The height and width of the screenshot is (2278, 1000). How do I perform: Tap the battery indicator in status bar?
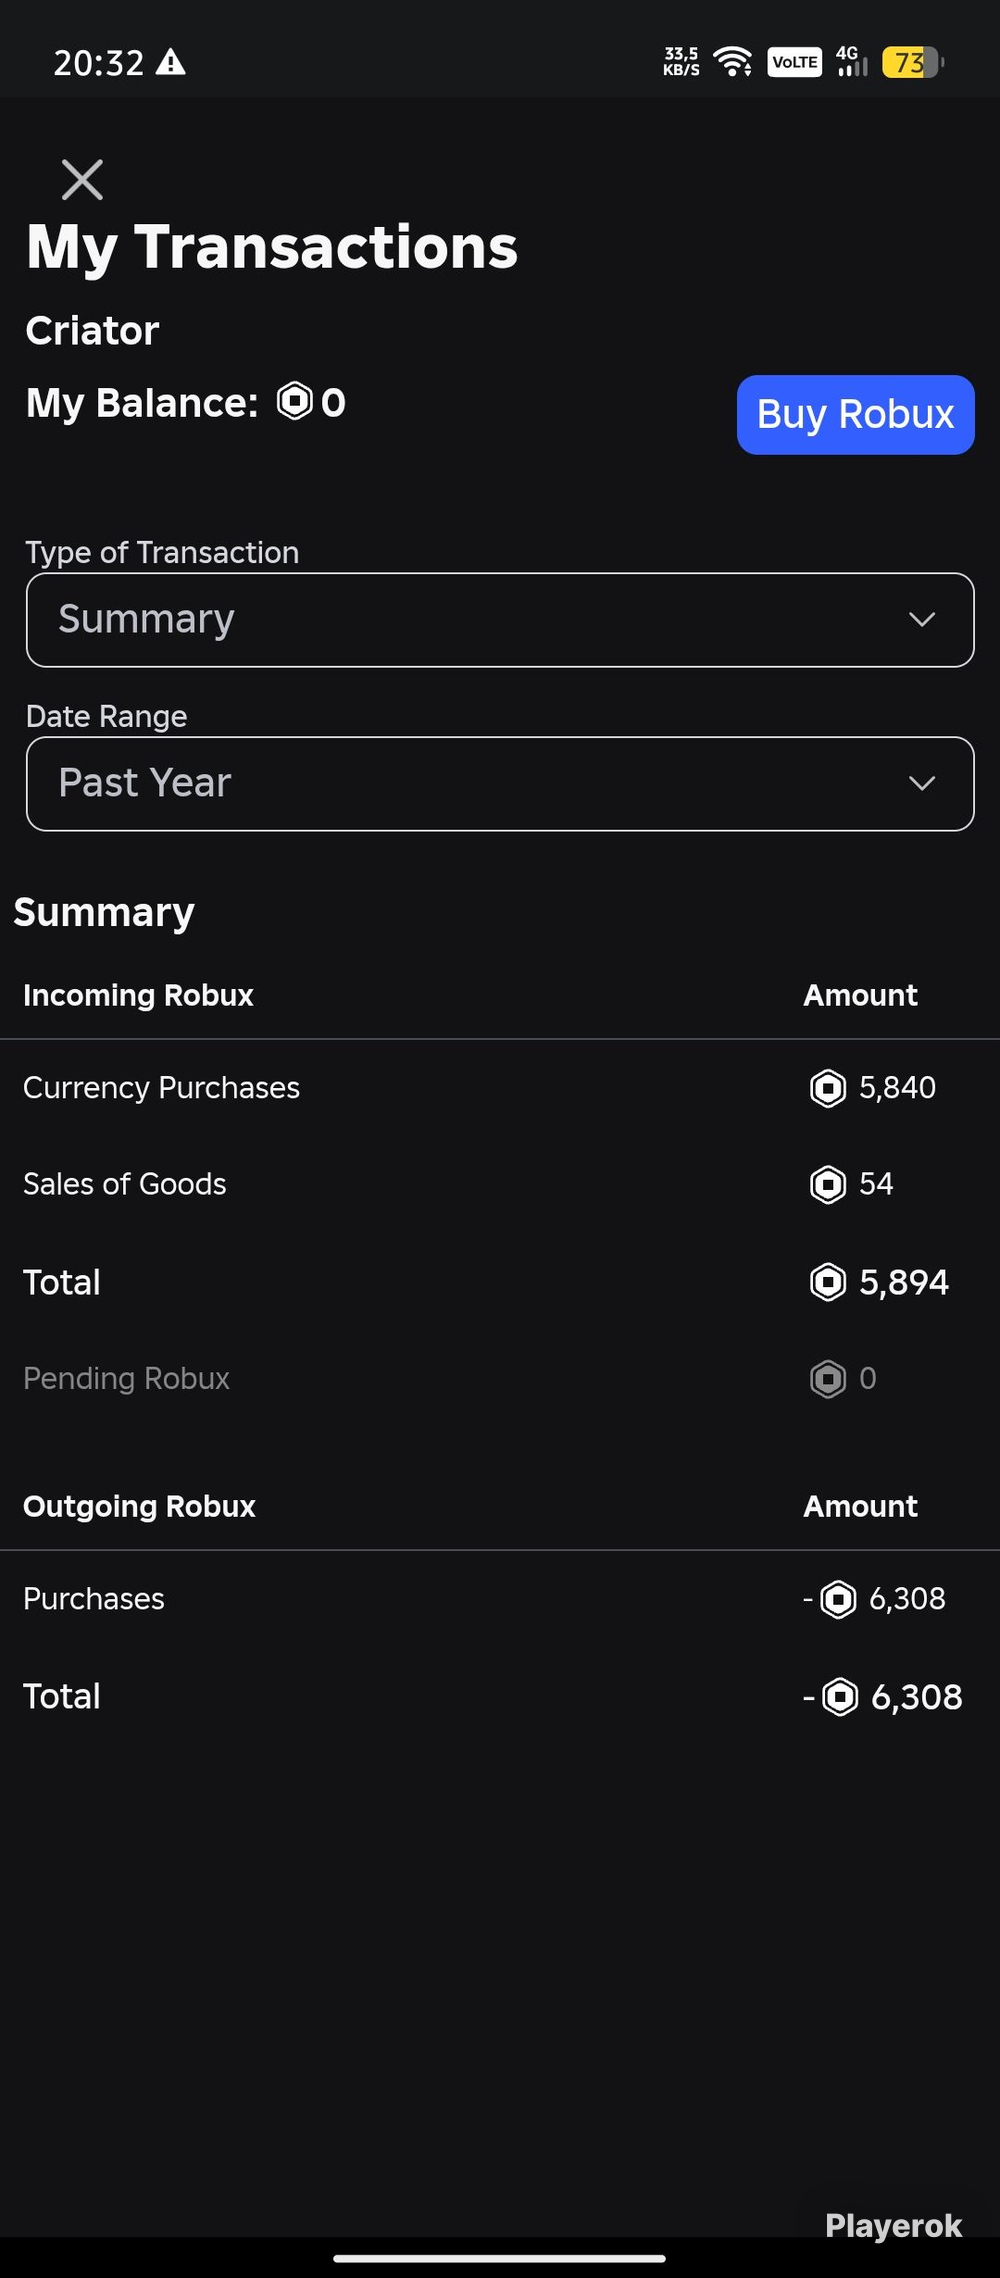(x=912, y=62)
